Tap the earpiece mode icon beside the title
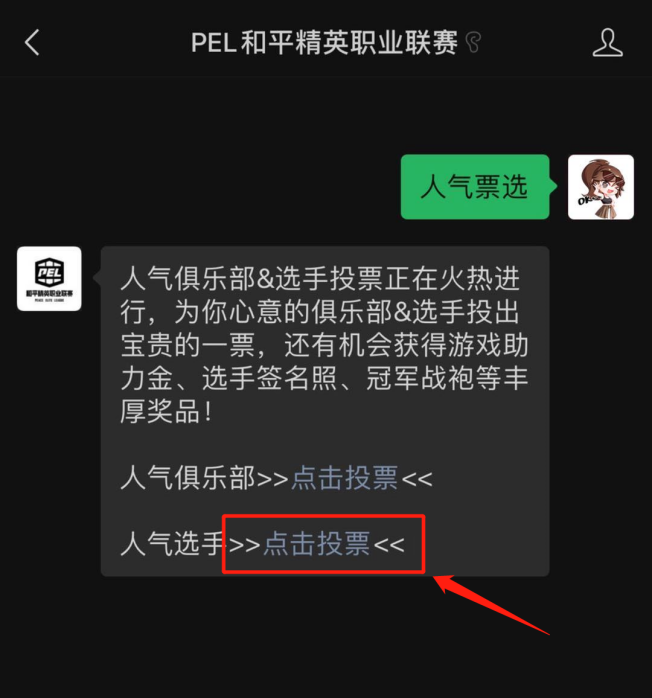The height and width of the screenshot is (698, 652). click(x=473, y=42)
